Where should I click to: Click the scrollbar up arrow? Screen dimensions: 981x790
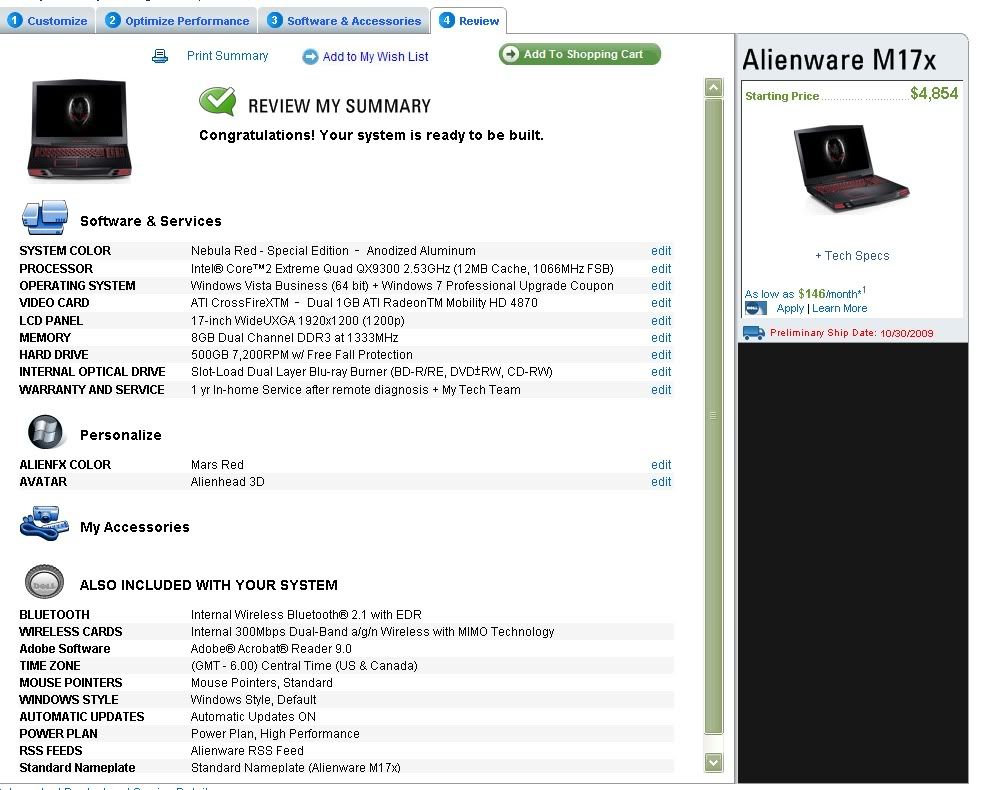(713, 88)
